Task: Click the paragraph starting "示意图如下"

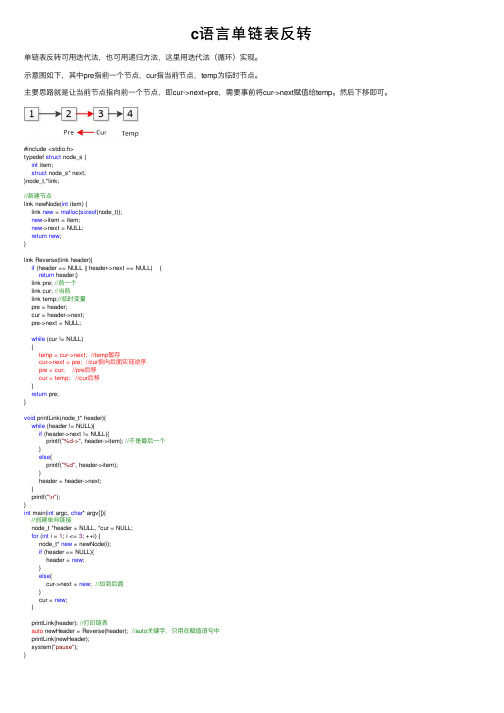Action: tap(142, 75)
